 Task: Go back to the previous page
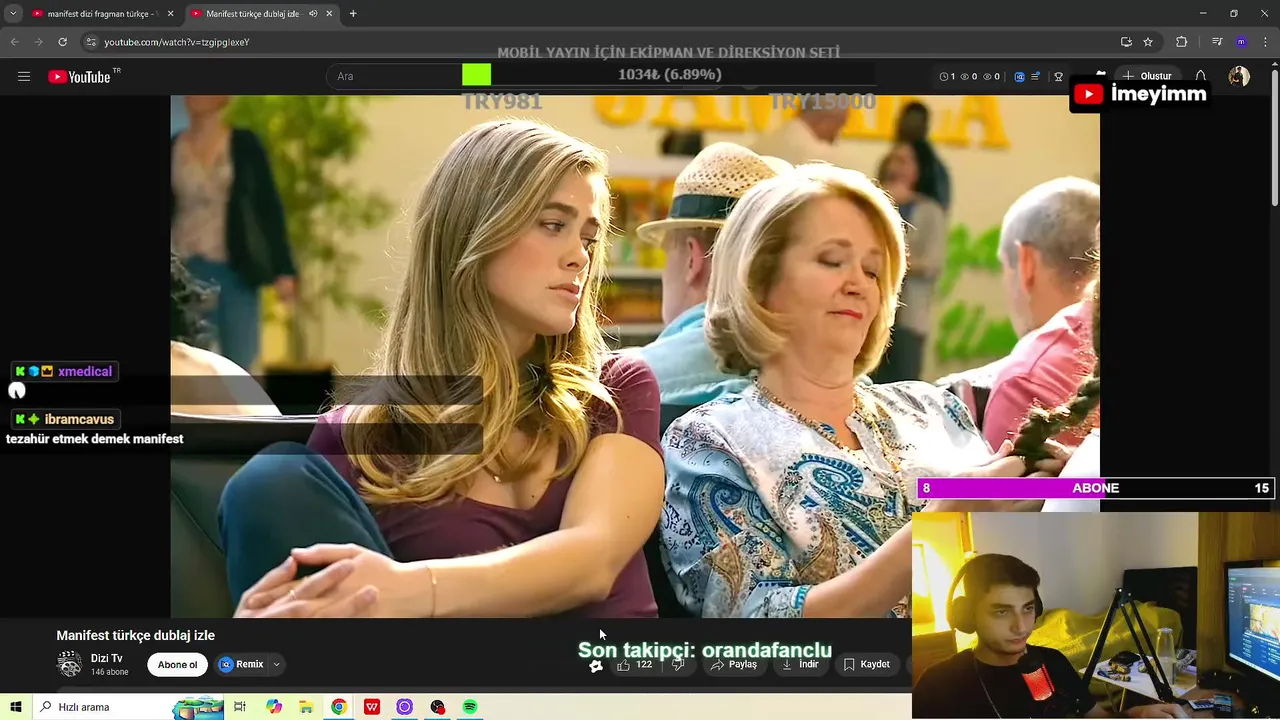pyautogui.click(x=14, y=42)
